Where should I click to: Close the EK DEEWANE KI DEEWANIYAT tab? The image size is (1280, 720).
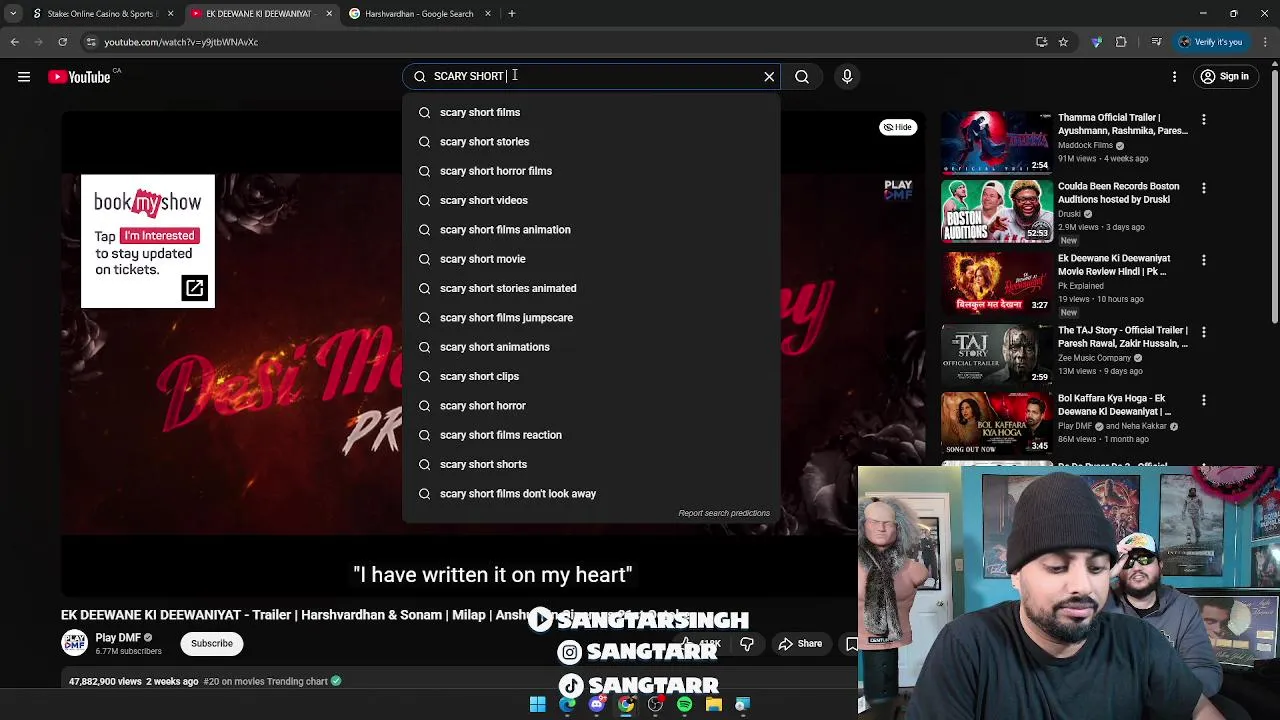pyautogui.click(x=329, y=14)
